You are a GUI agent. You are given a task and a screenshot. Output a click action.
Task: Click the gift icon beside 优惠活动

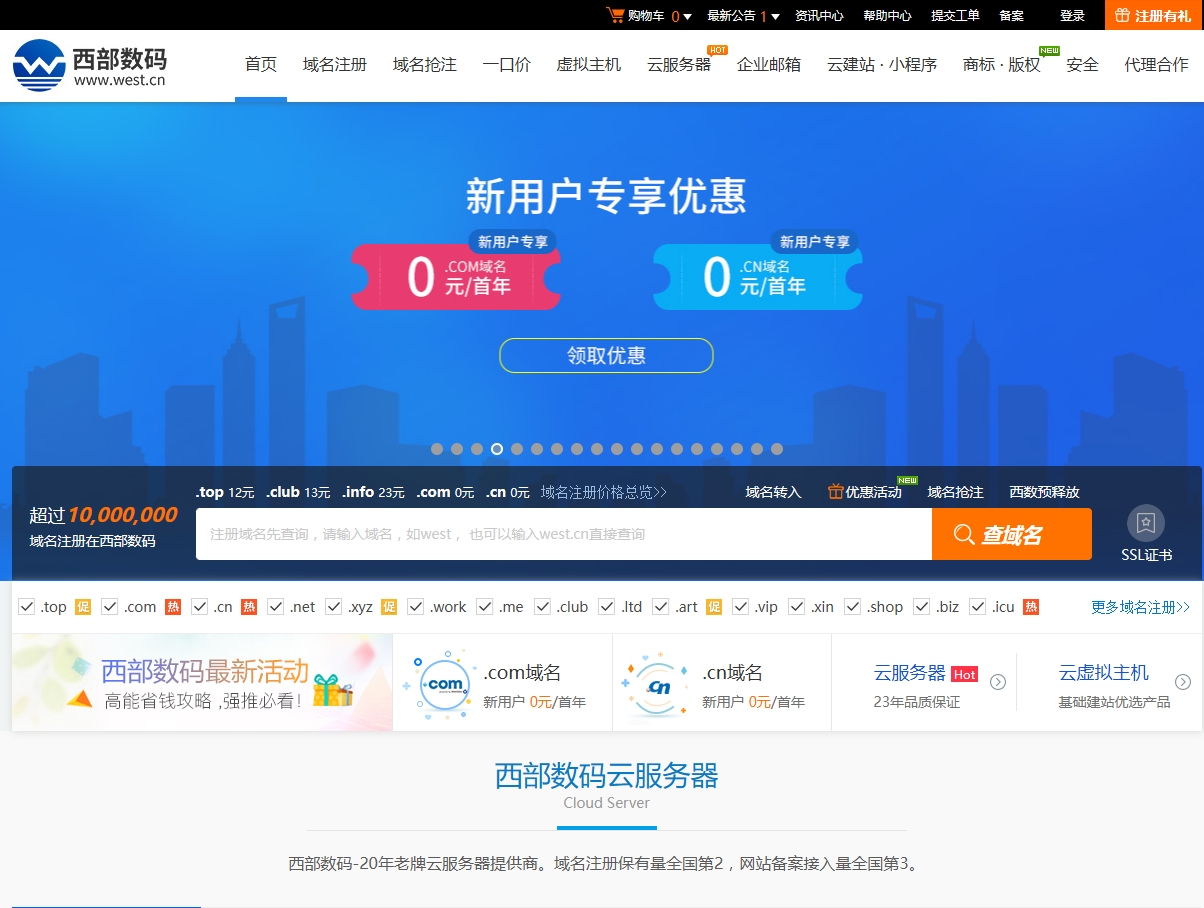click(x=836, y=492)
